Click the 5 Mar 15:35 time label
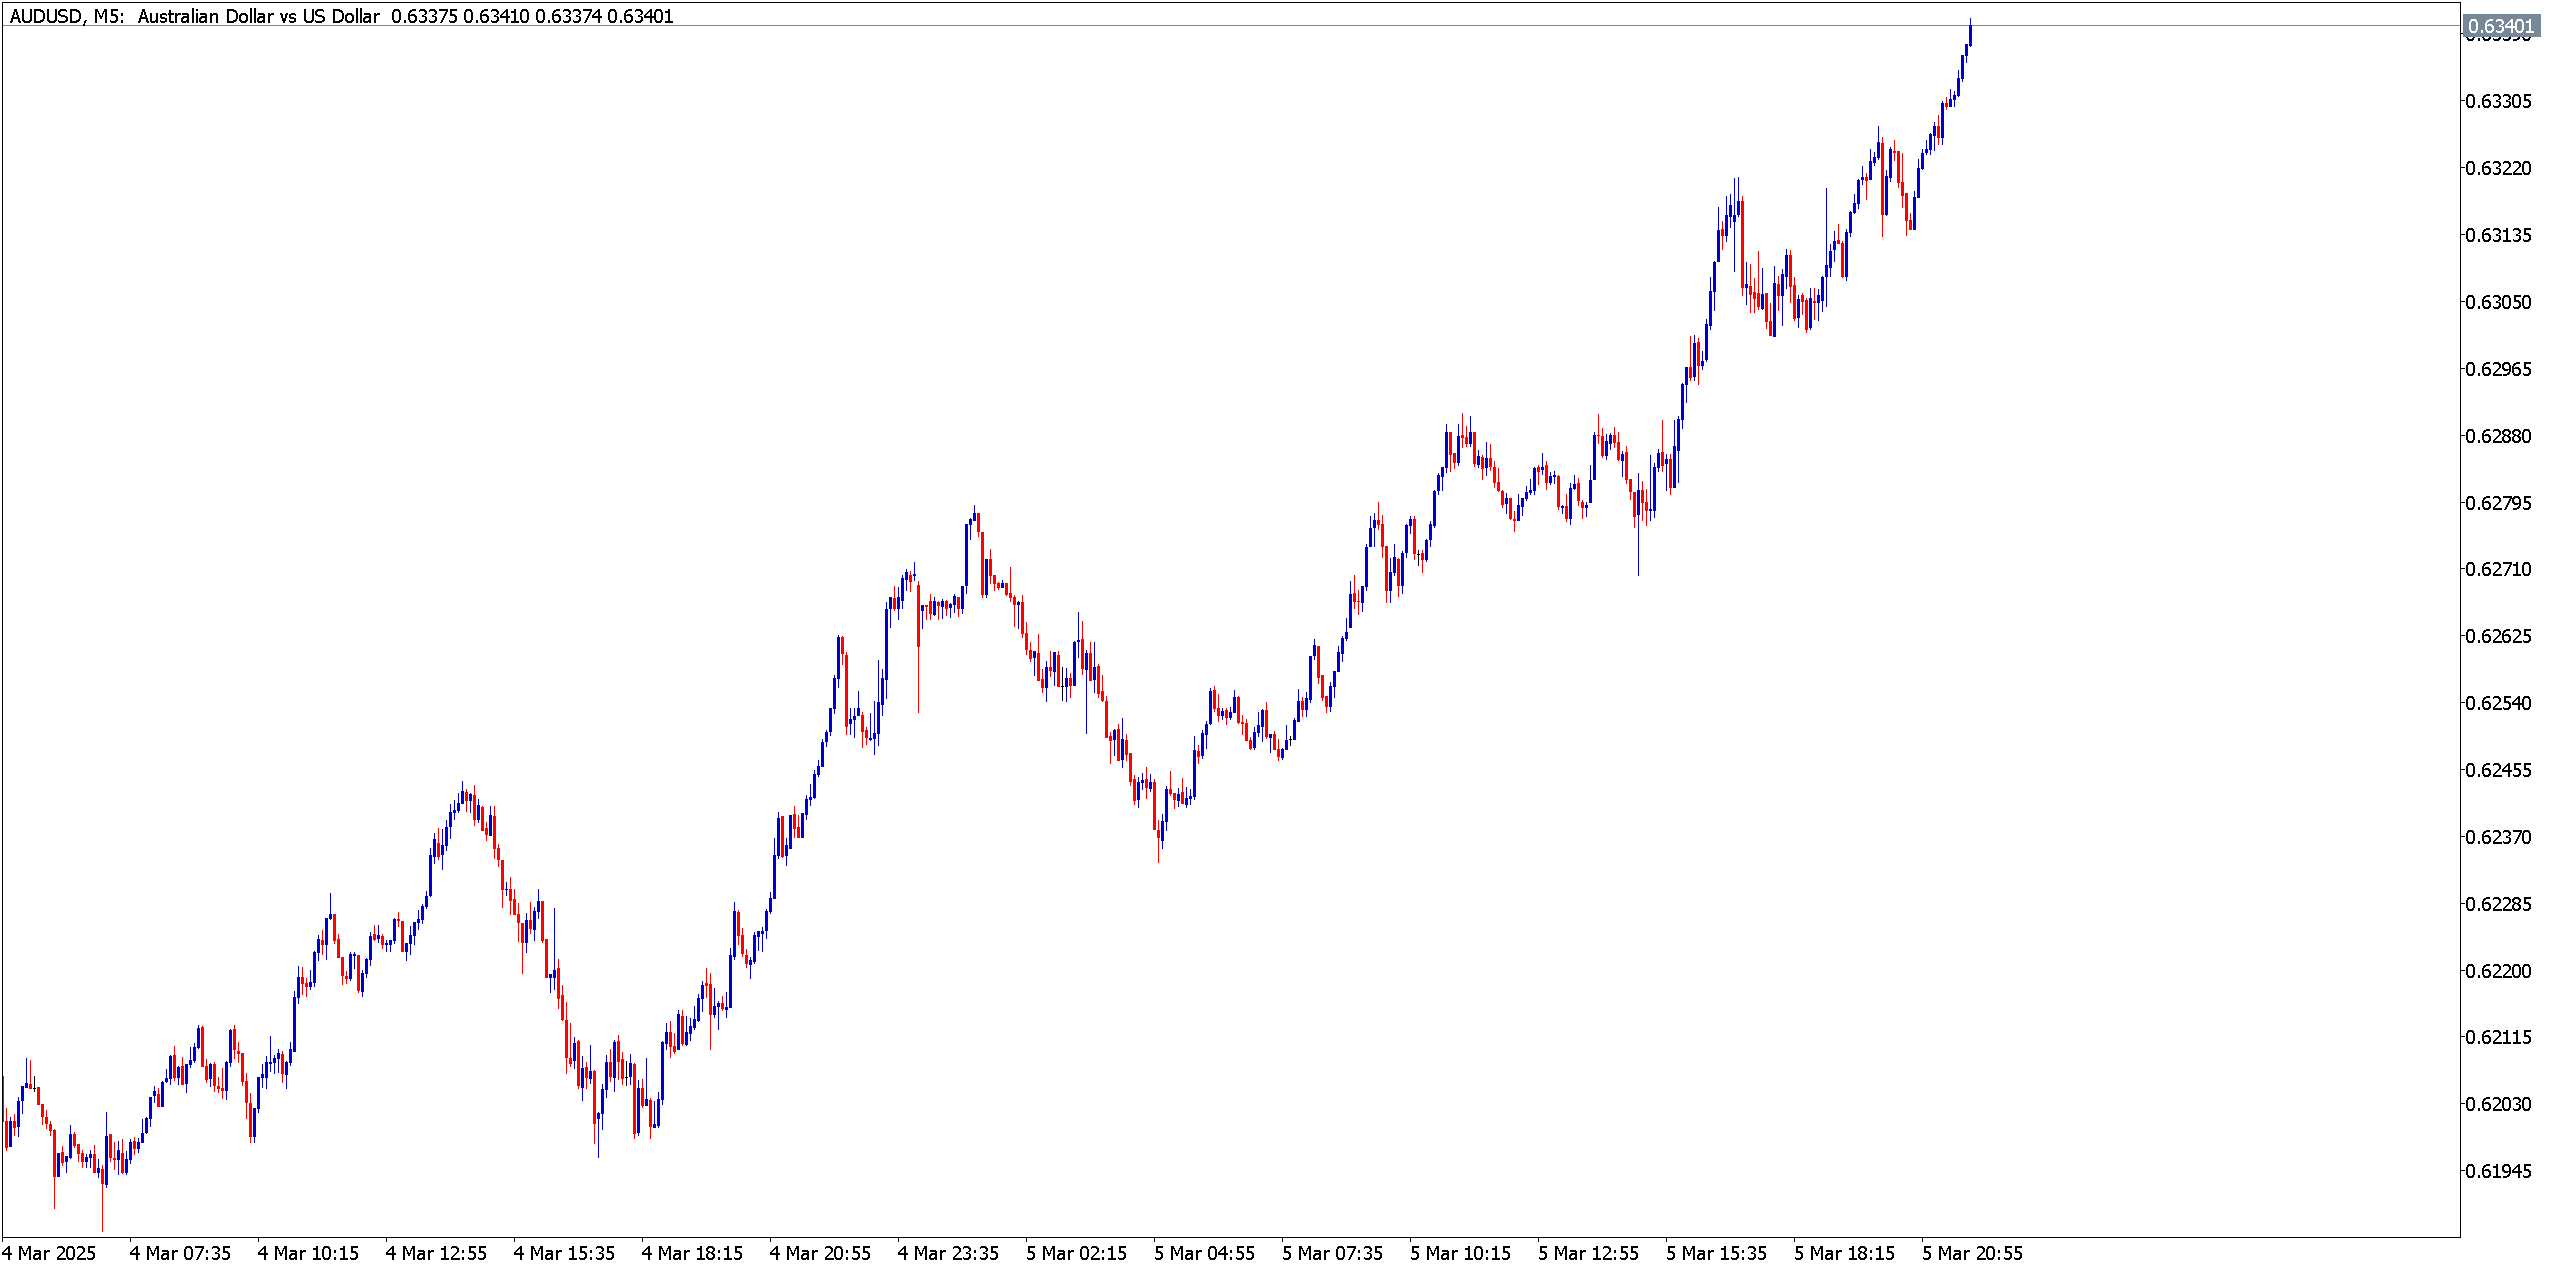The width and height of the screenshot is (2556, 1270). 1716,1253
